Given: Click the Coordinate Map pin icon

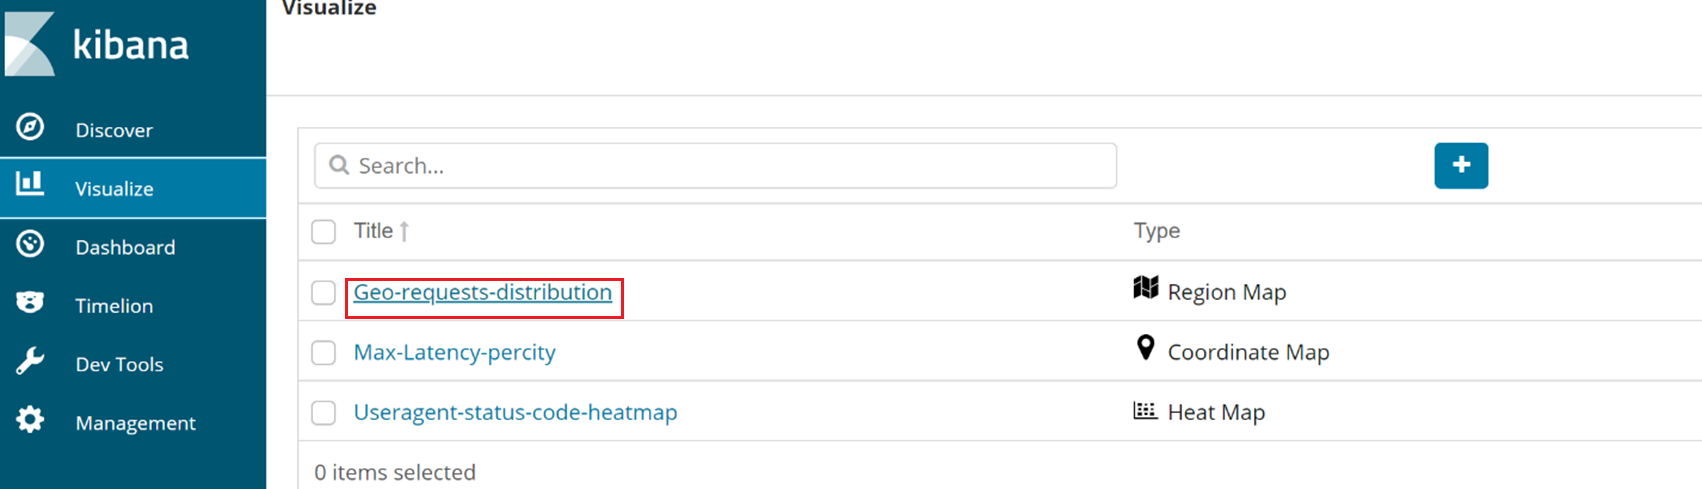Looking at the screenshot, I should click(x=1146, y=348).
